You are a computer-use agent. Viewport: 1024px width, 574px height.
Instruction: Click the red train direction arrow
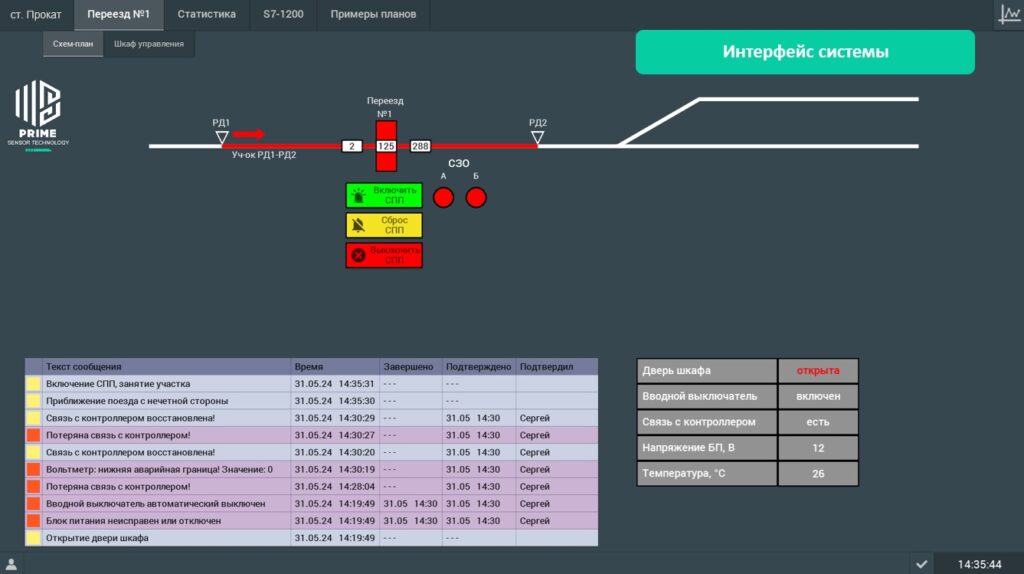tap(249, 133)
